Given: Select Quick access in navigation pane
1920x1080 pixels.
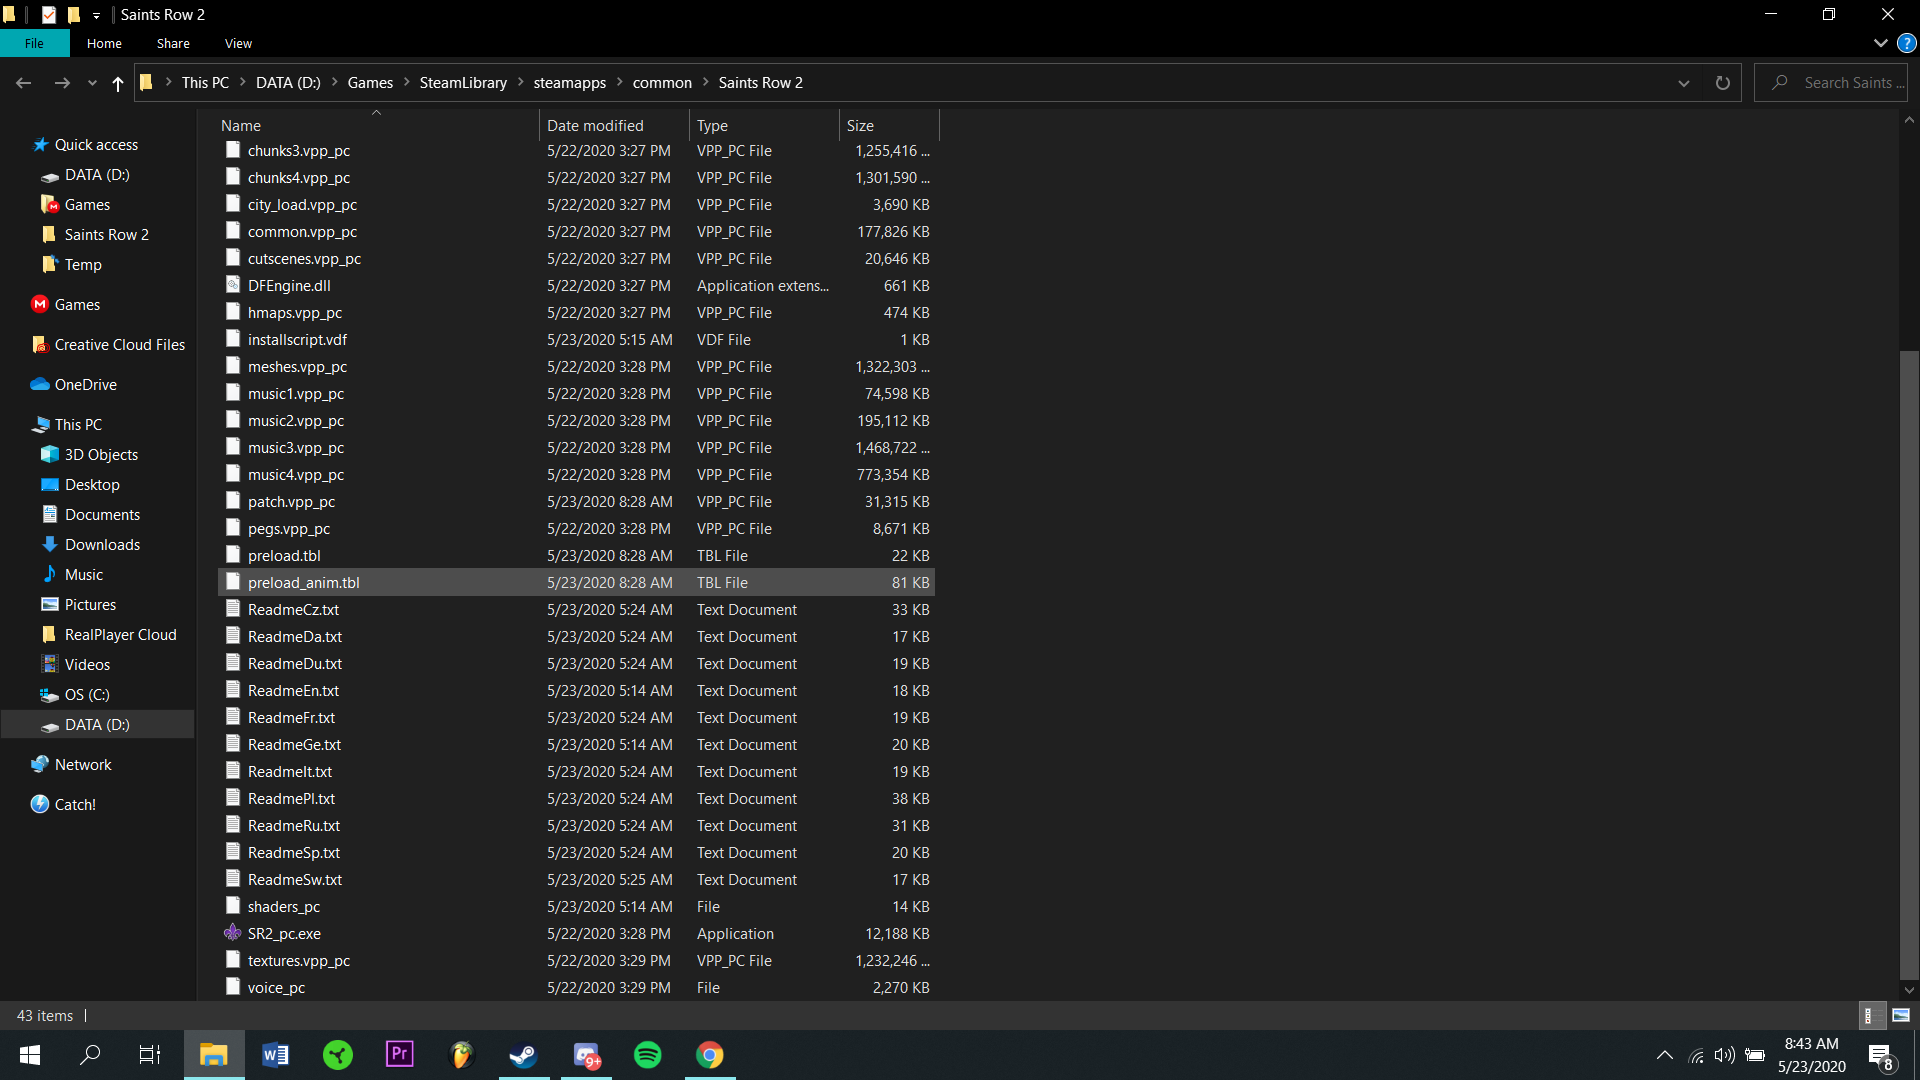Looking at the screenshot, I should [x=96, y=145].
